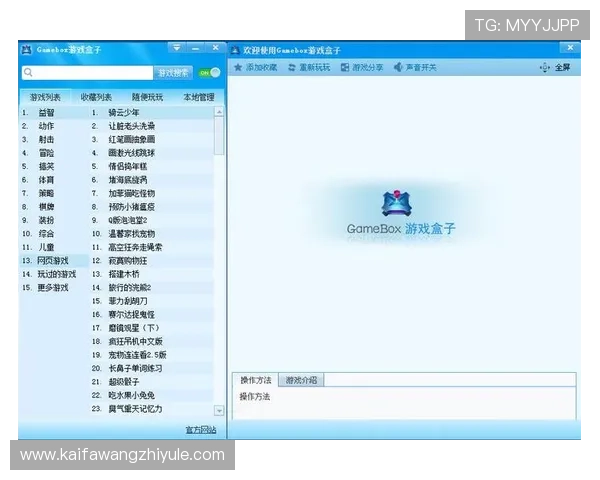The width and height of the screenshot is (600, 480).
Task: Choose game 宠物连连看2.5版
Action: click(152, 355)
